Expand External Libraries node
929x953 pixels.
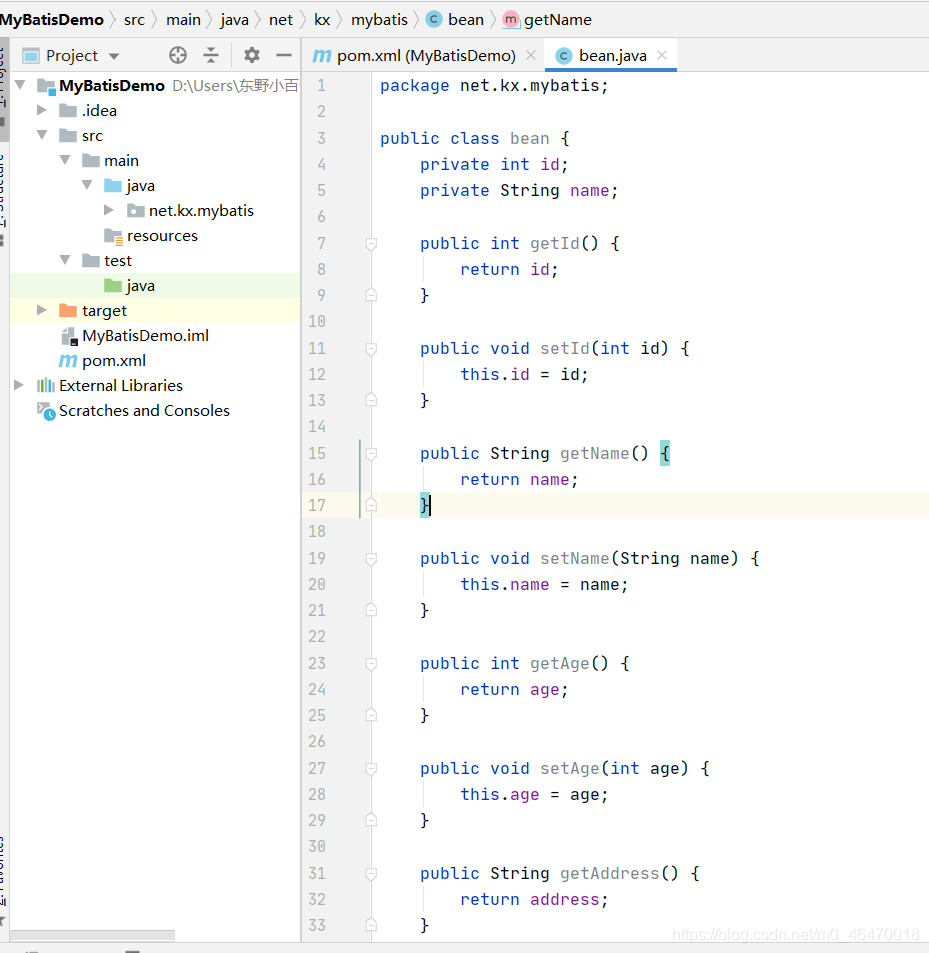tap(19, 385)
